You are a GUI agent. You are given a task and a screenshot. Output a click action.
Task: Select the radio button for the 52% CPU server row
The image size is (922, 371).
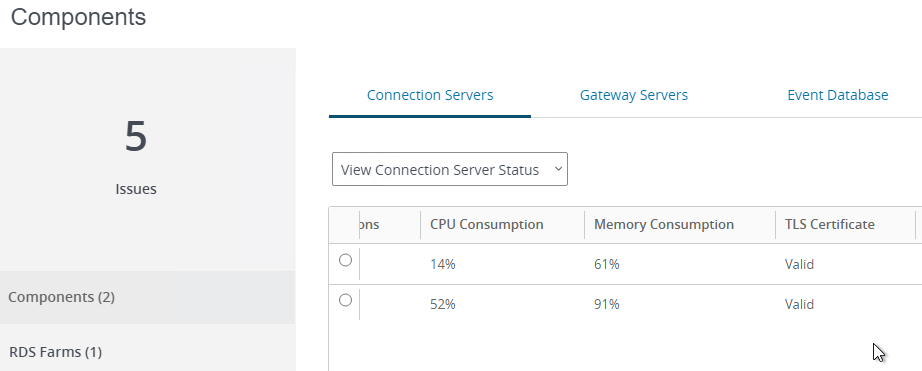[x=346, y=300]
